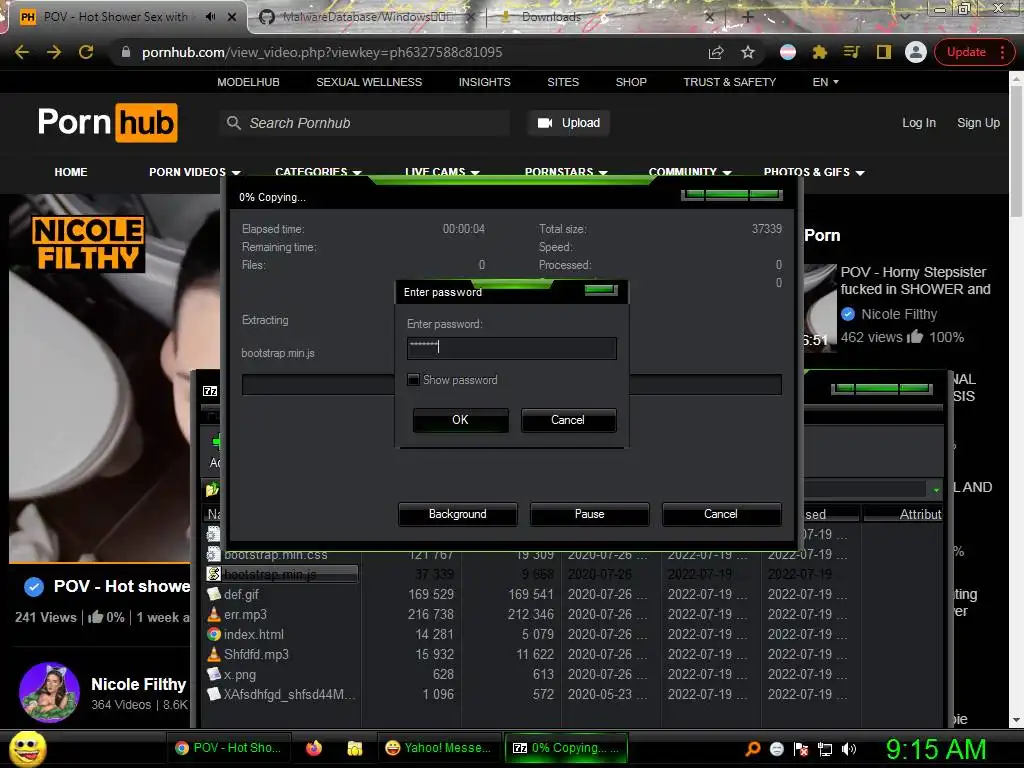Expand the CATEGORIES dropdown menu
The image size is (1024, 768).
(318, 172)
